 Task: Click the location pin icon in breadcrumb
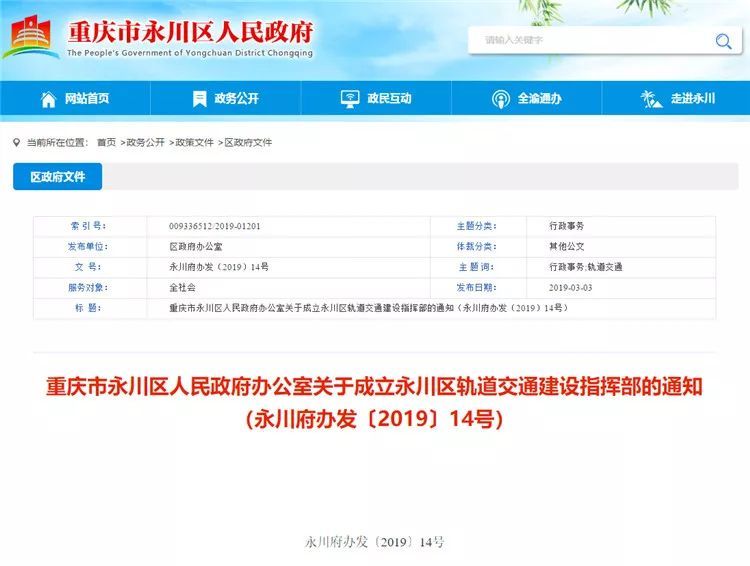[17, 143]
